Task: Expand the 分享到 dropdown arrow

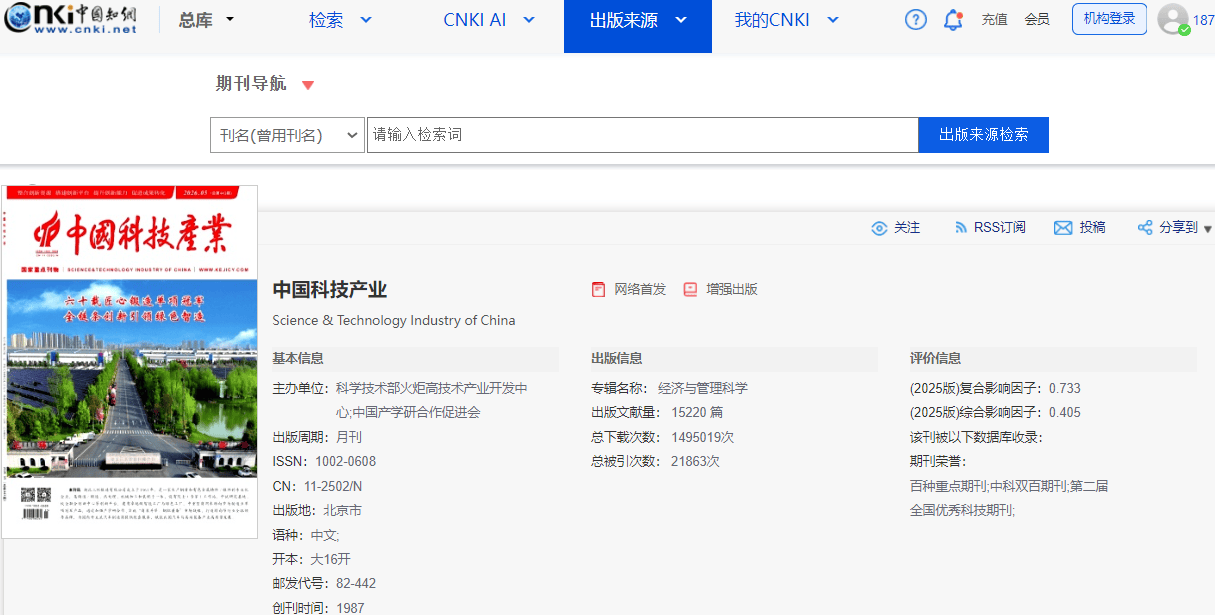Action: pyautogui.click(x=1208, y=229)
